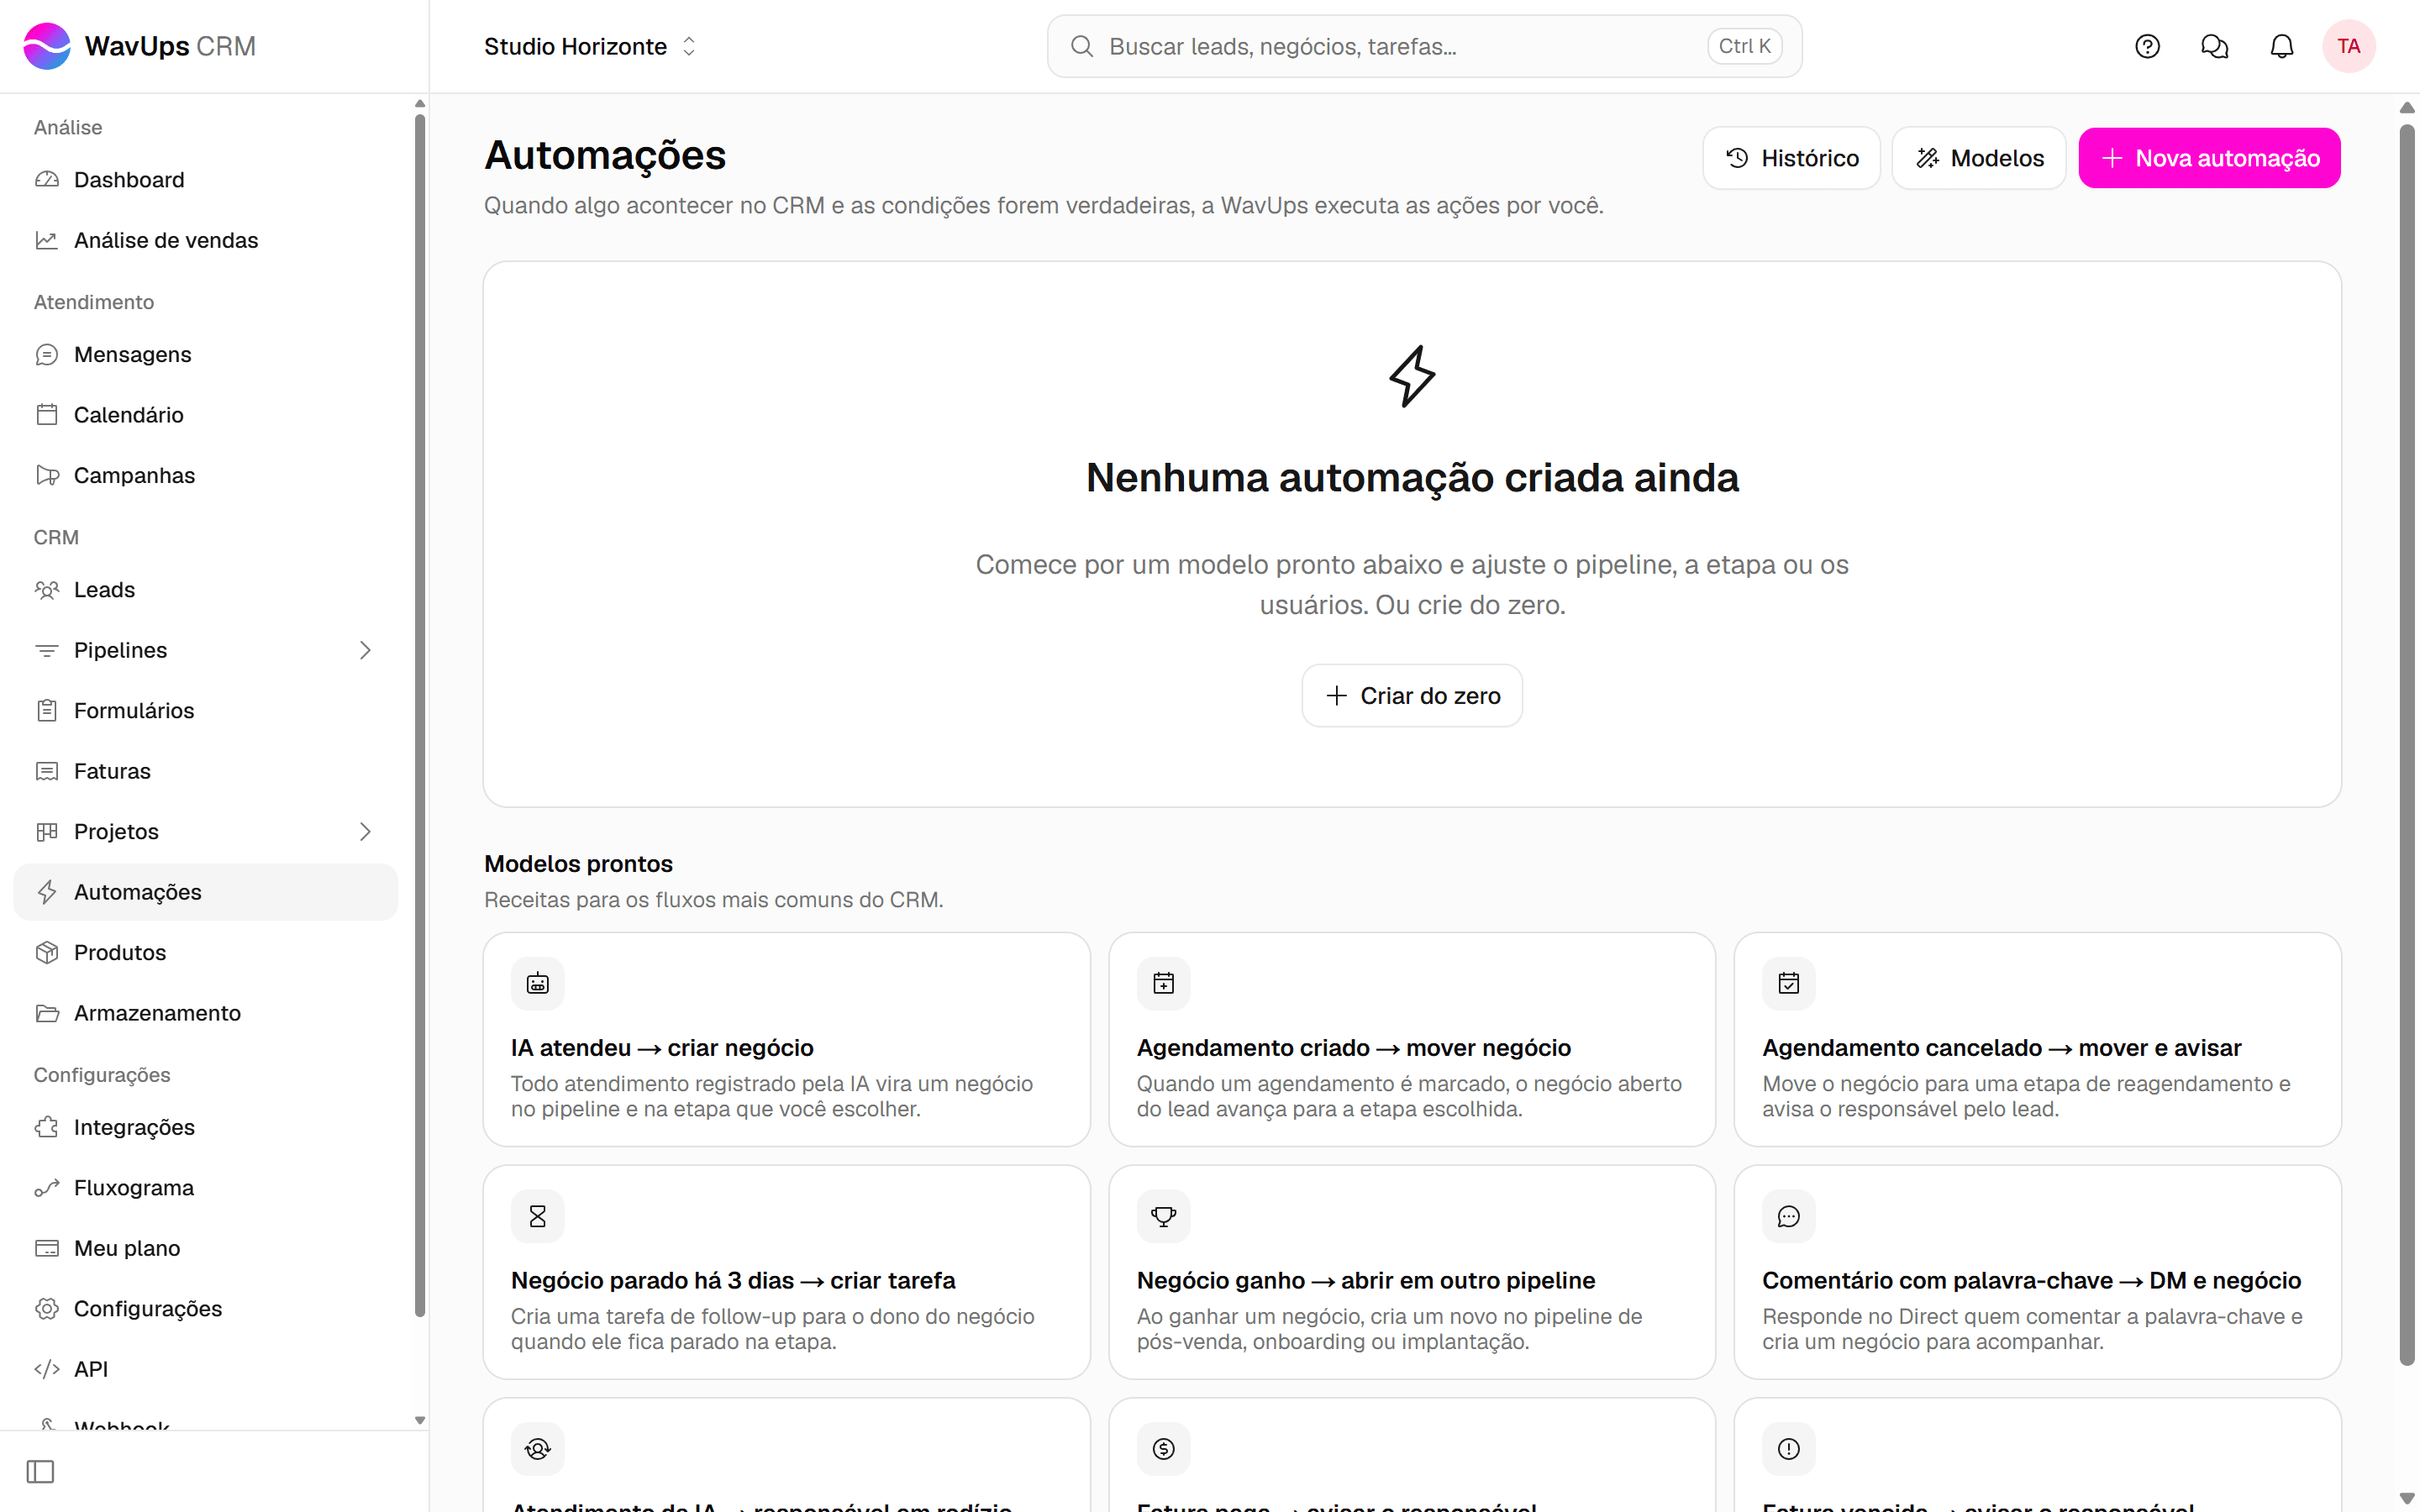This screenshot has width=2420, height=1512.
Task: Click the dollar coin icon card
Action: pos(1163,1449)
